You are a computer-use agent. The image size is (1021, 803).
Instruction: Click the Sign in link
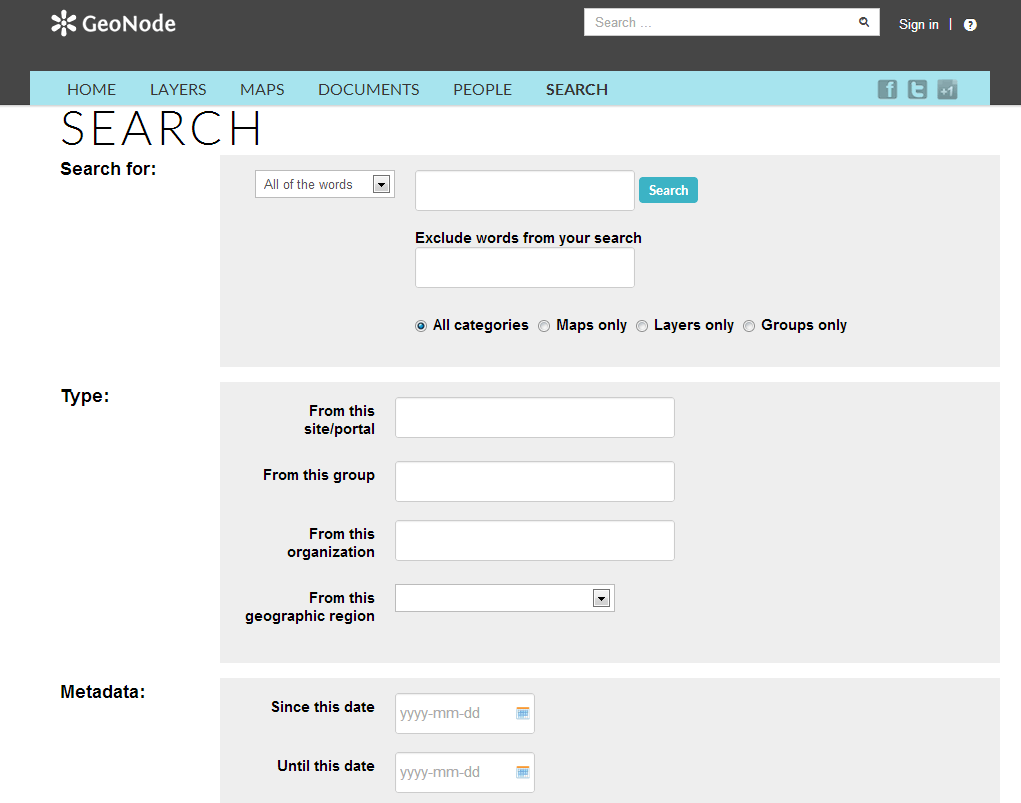918,25
